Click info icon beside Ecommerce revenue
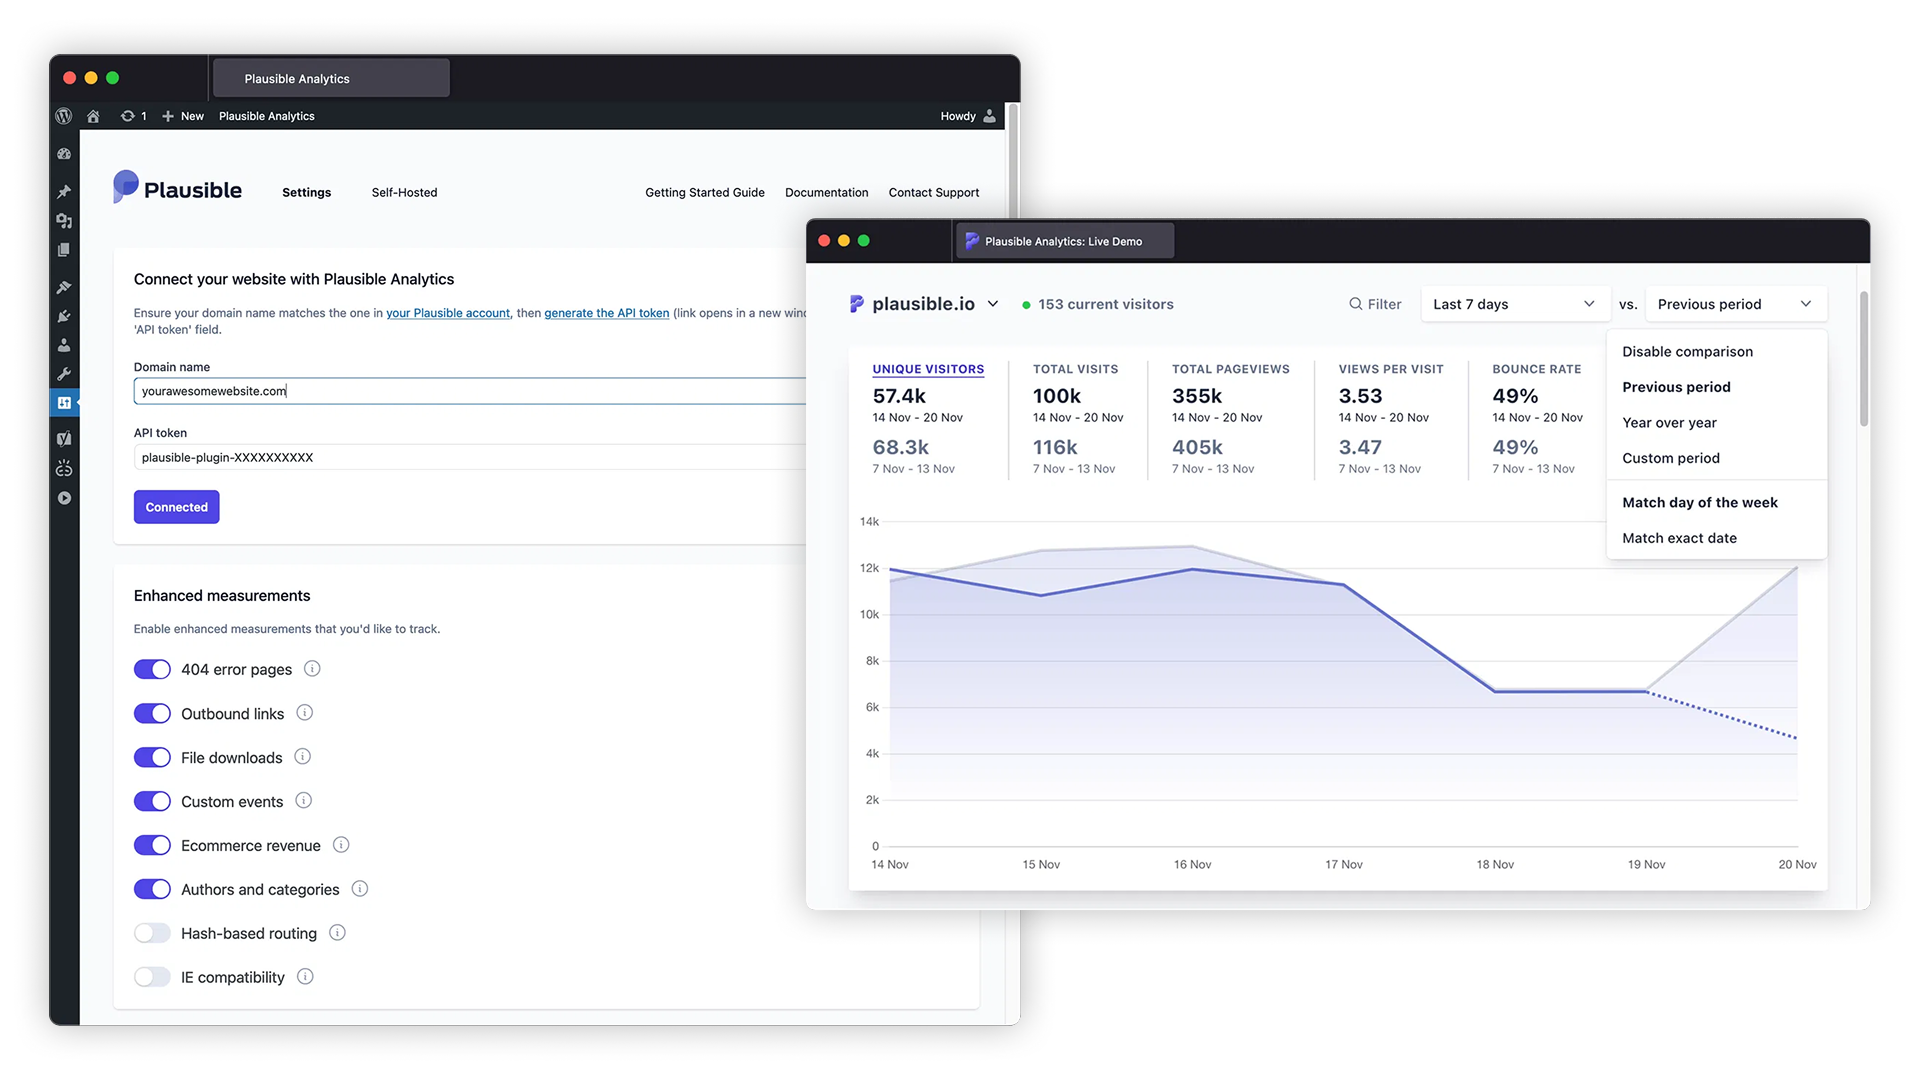This screenshot has height=1080, width=1920. click(x=341, y=845)
